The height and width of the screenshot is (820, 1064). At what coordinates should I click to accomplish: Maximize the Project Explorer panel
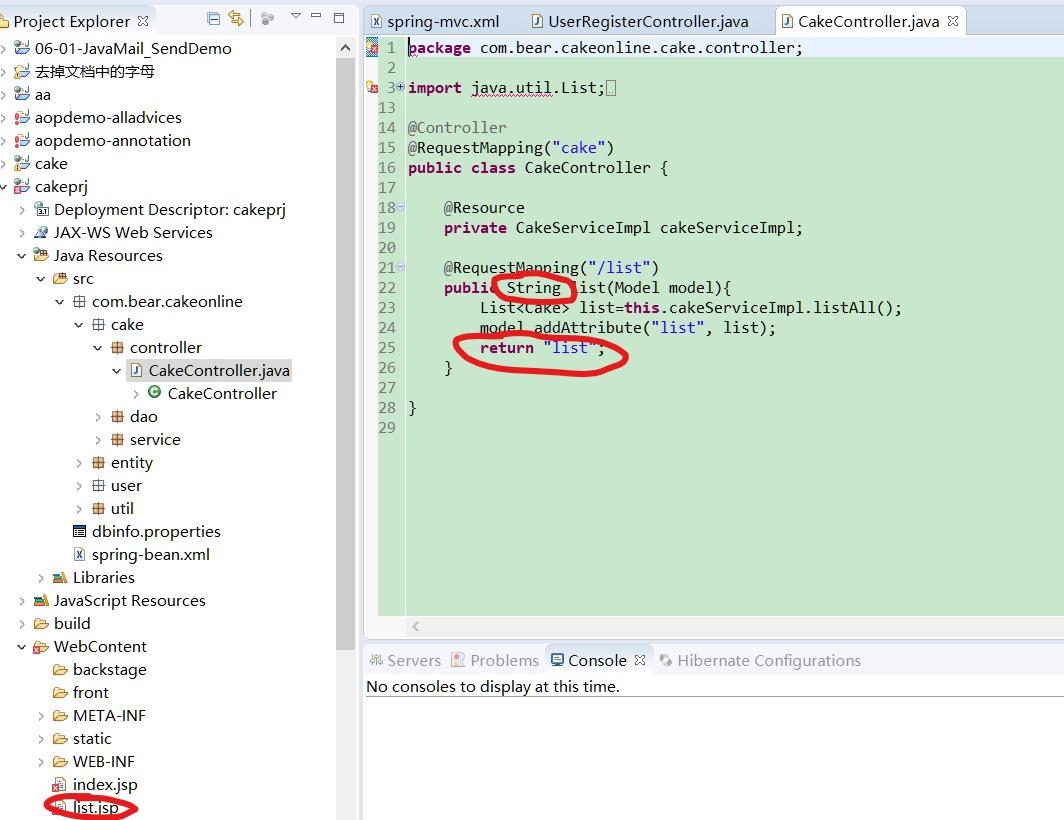coord(339,18)
